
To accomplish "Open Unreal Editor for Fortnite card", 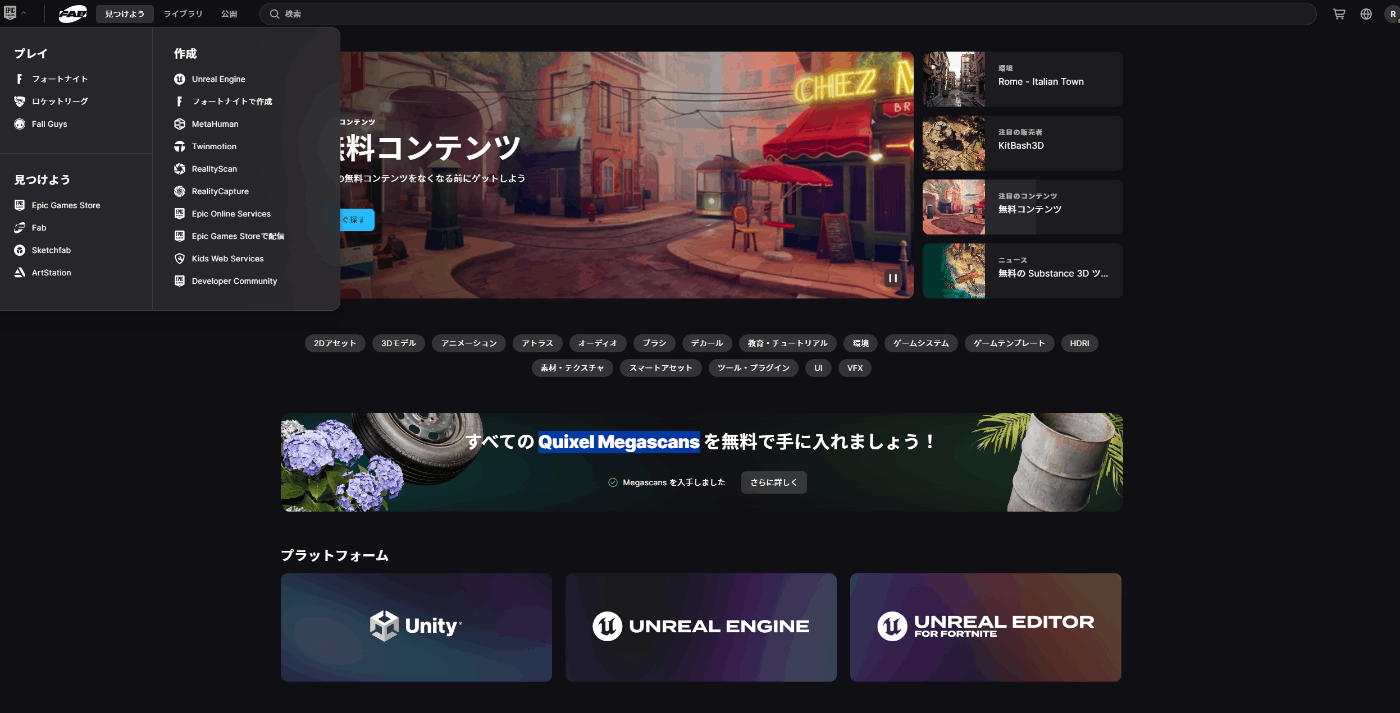I will 986,627.
